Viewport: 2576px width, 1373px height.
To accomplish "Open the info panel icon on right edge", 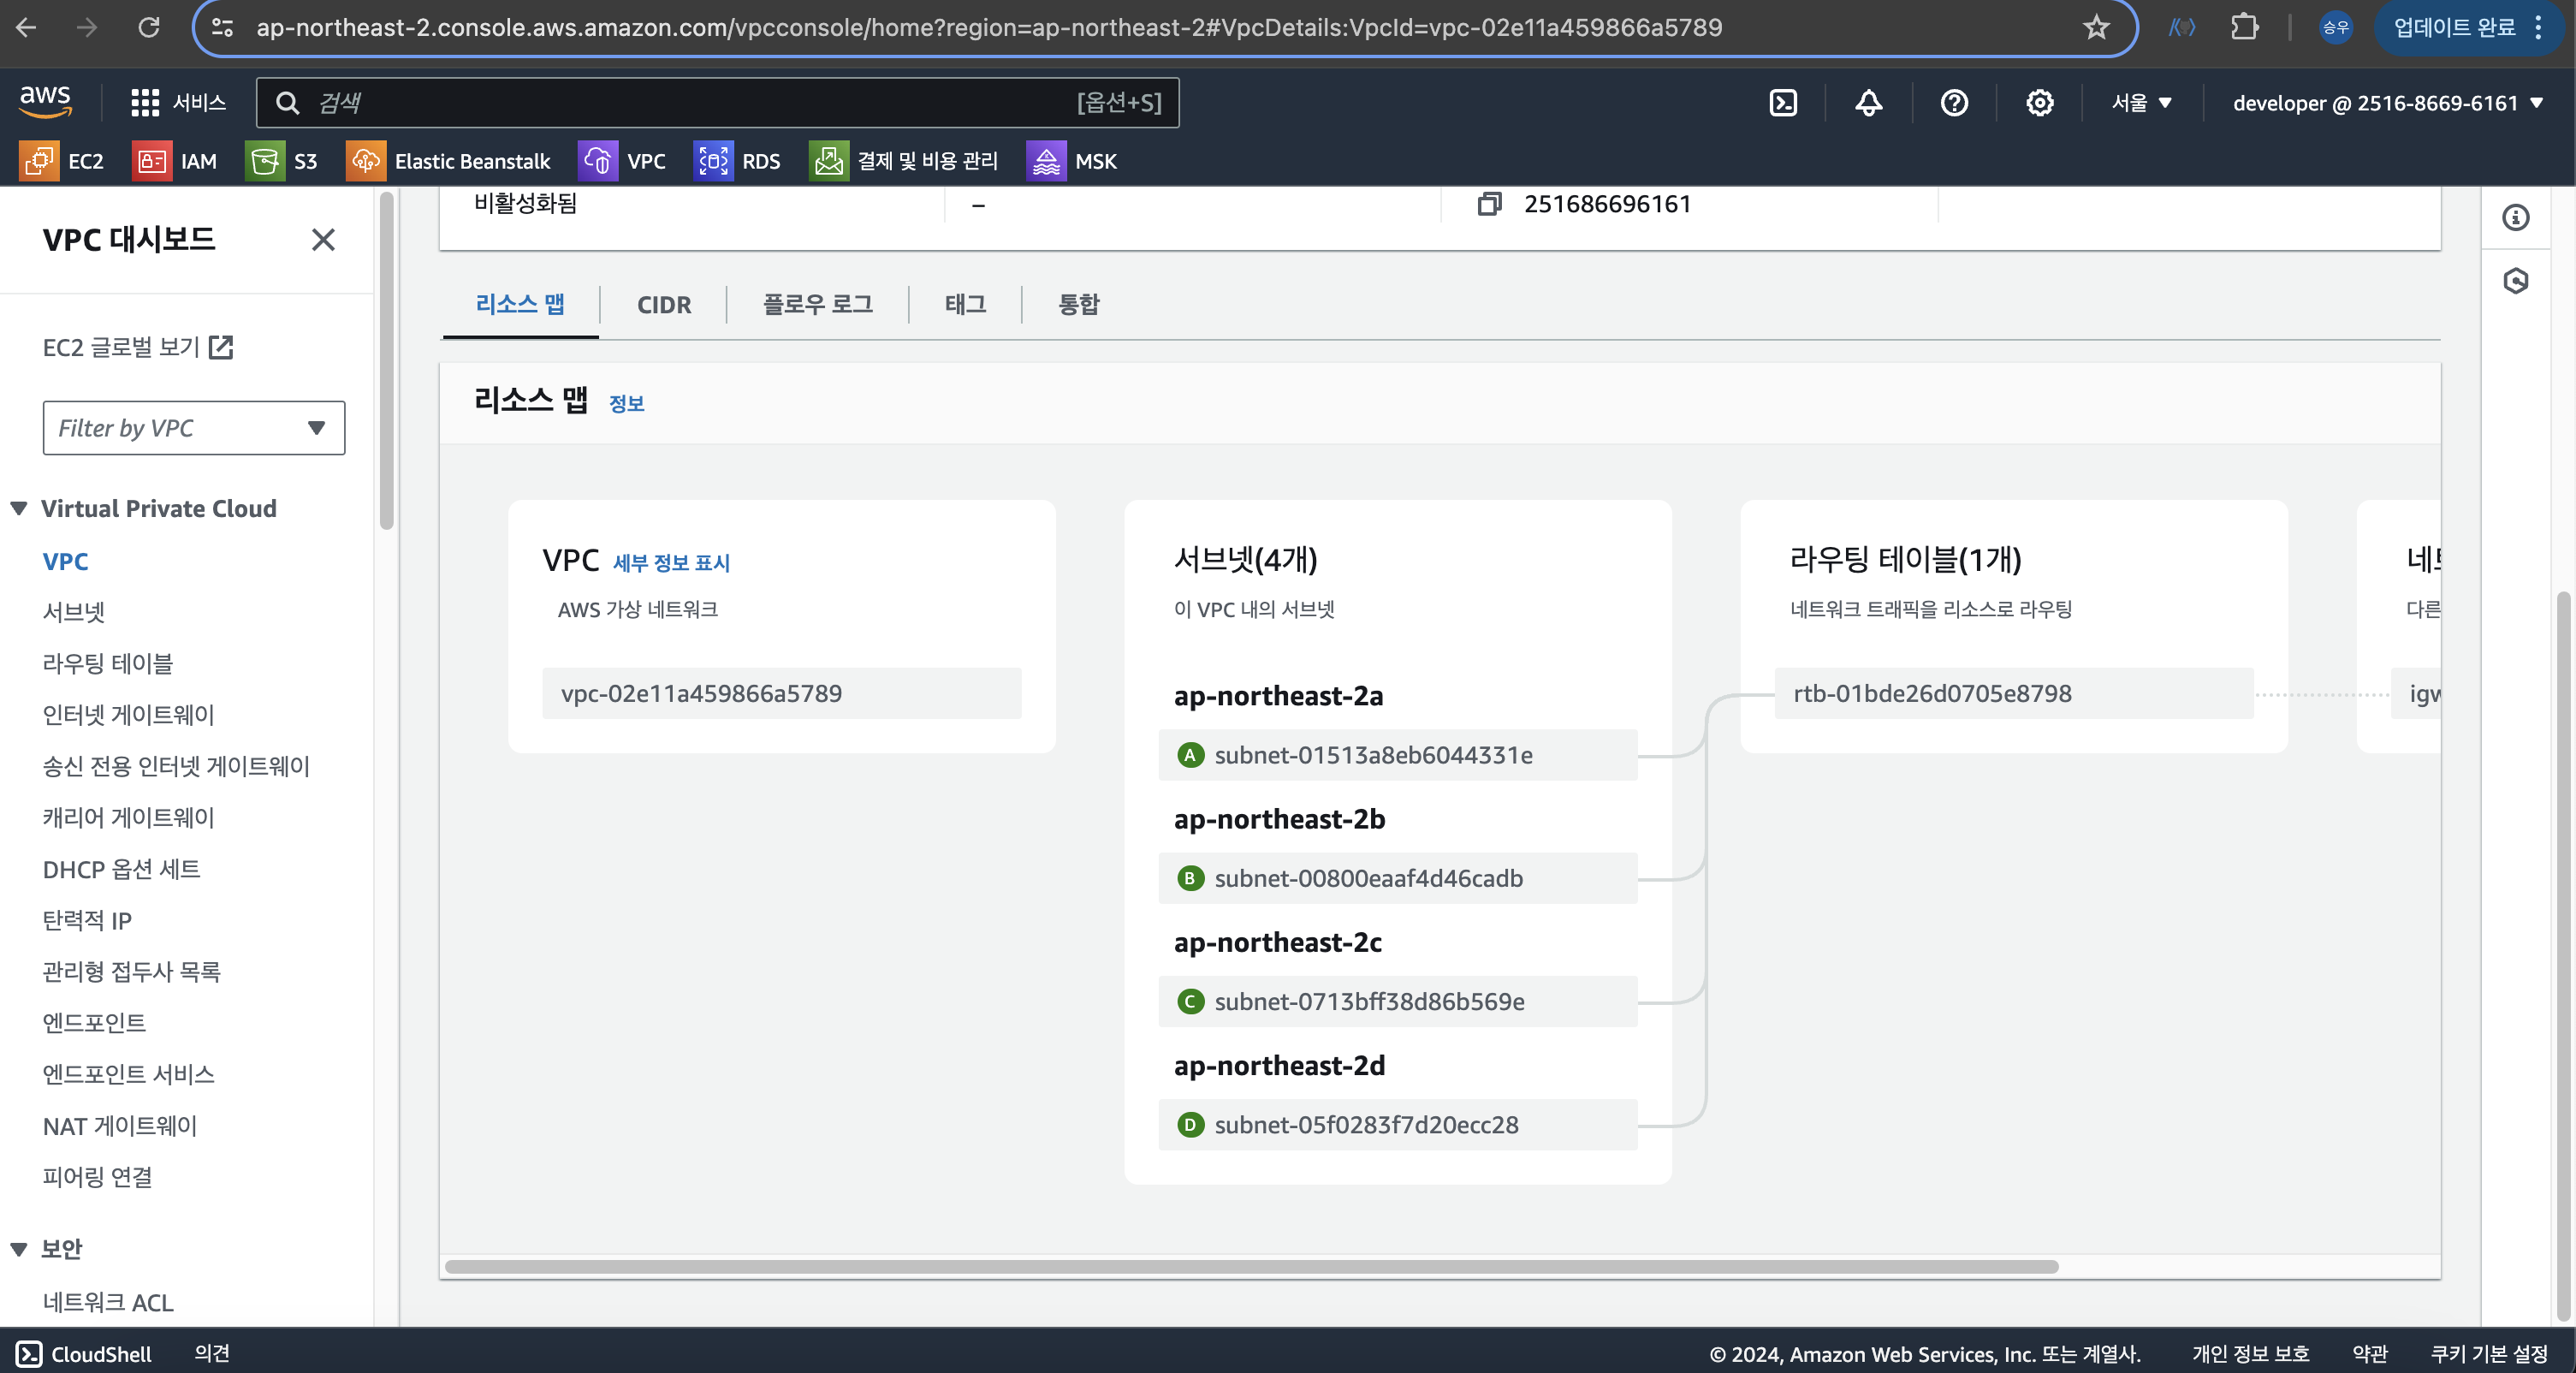I will (2515, 218).
